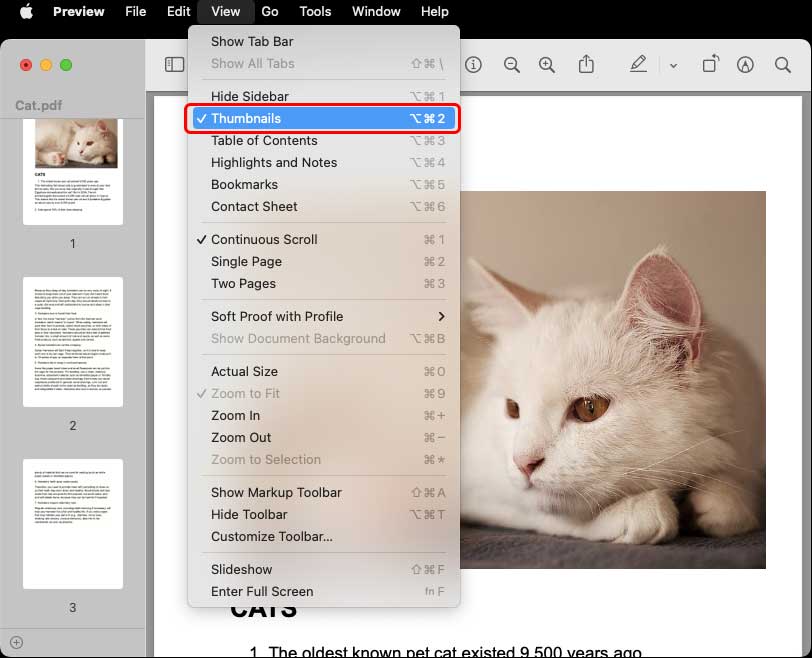Viewport: 812px width, 658px height.
Task: Choose Show Markup Toolbar
Action: click(x=324, y=493)
